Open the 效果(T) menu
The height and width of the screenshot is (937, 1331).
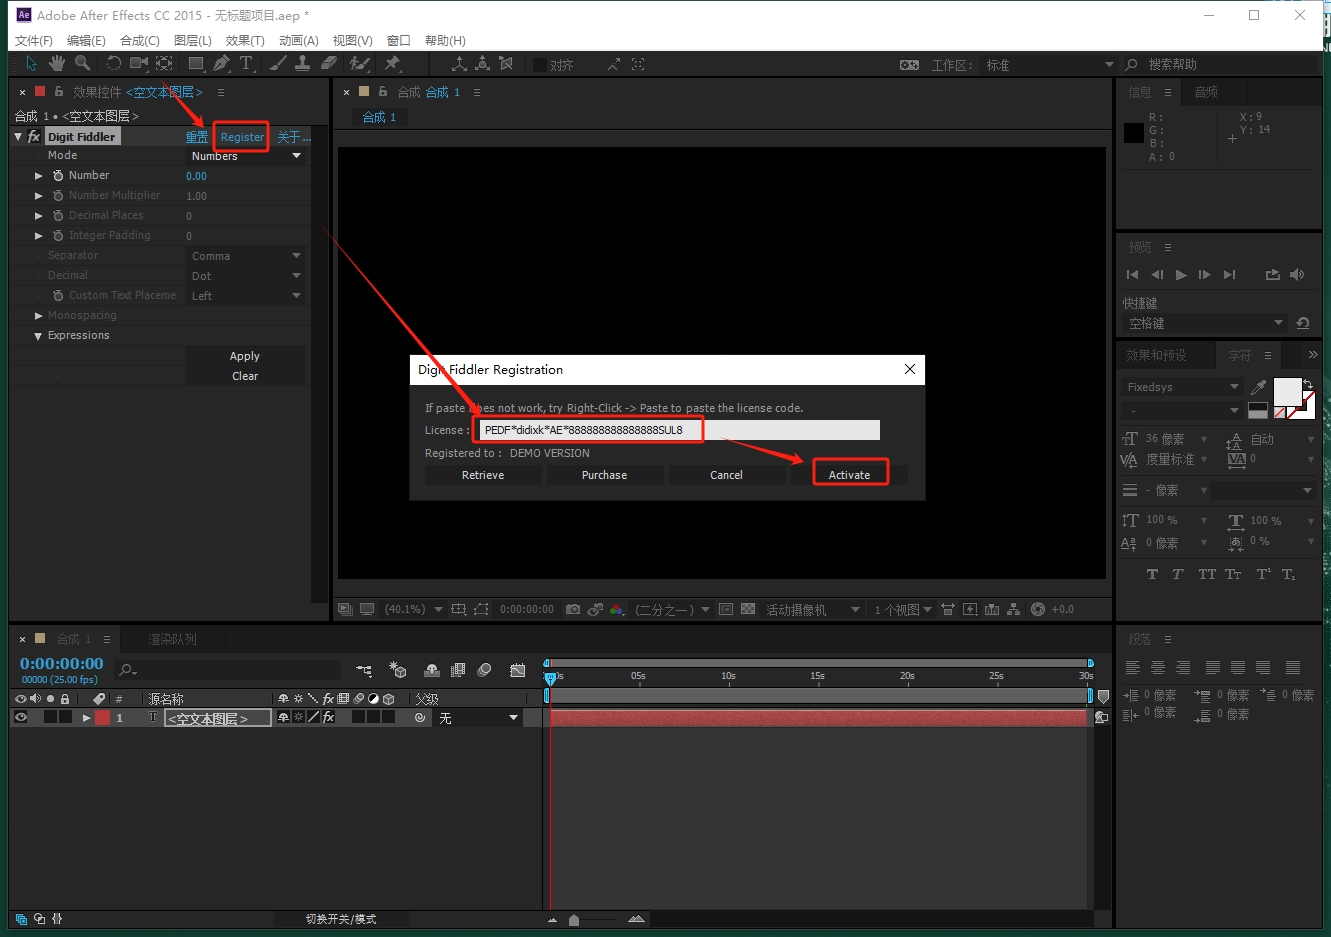point(245,40)
